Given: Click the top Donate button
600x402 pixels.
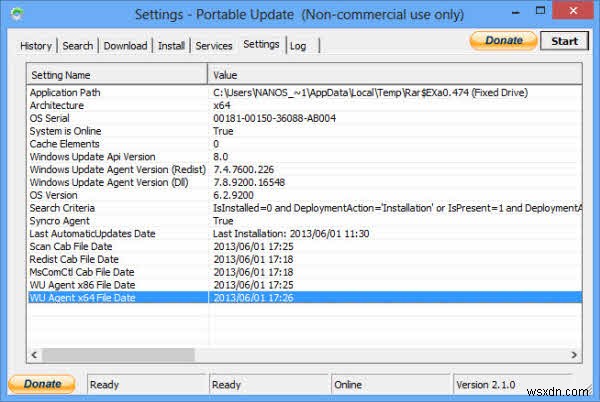Looking at the screenshot, I should [503, 41].
